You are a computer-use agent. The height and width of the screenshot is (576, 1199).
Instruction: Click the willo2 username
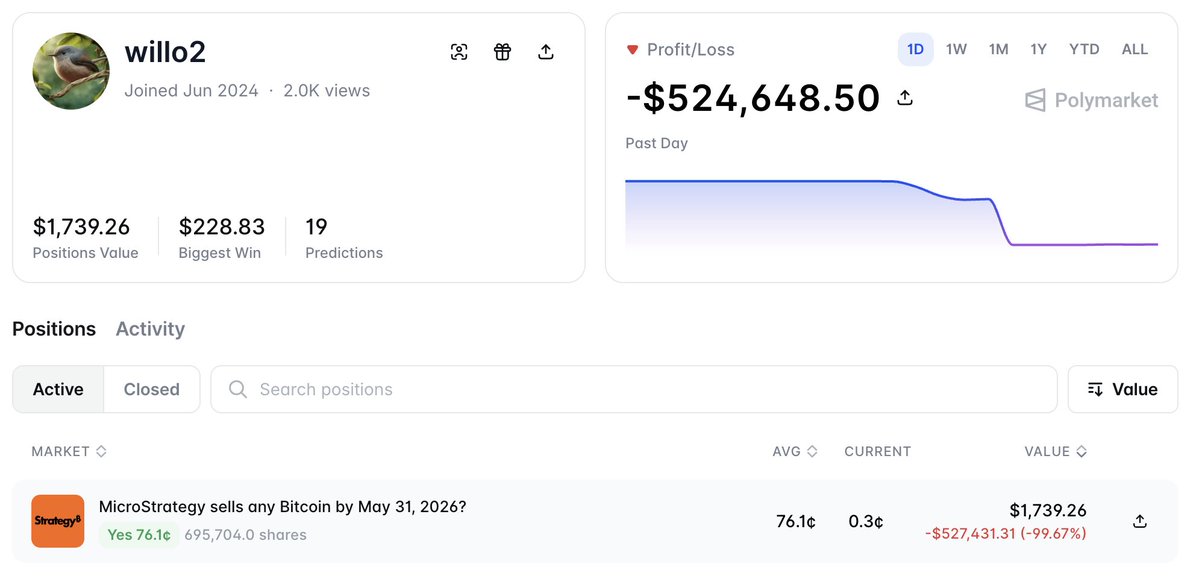(x=165, y=52)
